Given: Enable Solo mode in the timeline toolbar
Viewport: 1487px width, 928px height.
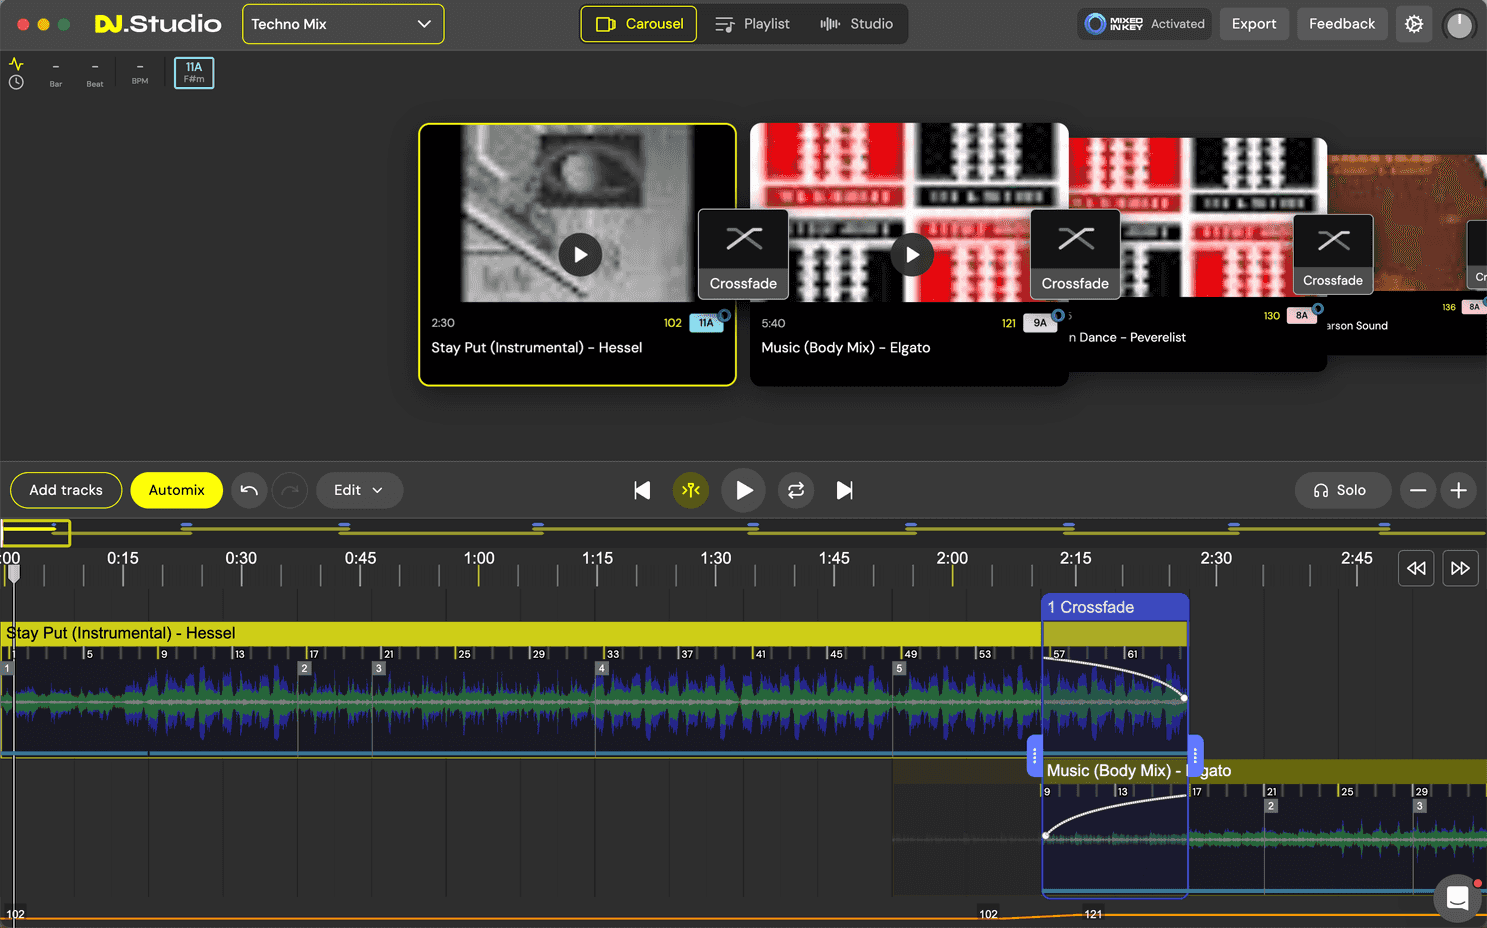Looking at the screenshot, I should click(x=1342, y=490).
